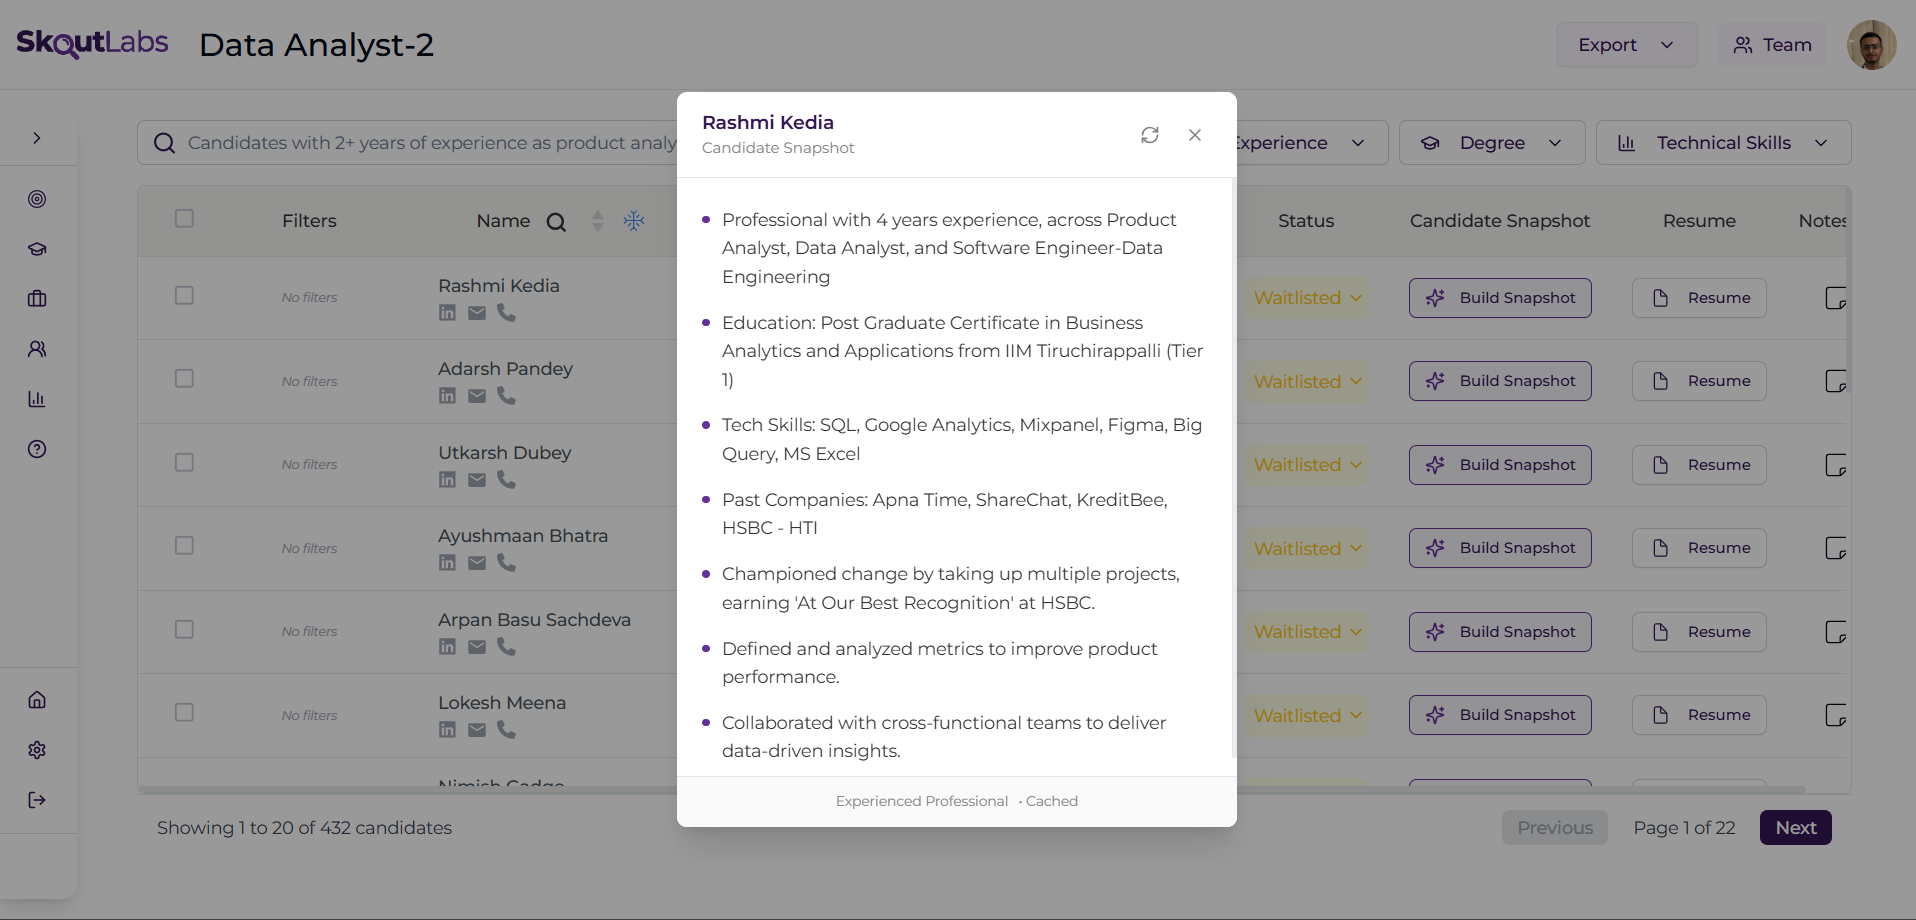The image size is (1916, 920).
Task: Open the Degree filter dropdown
Action: pyautogui.click(x=1492, y=143)
